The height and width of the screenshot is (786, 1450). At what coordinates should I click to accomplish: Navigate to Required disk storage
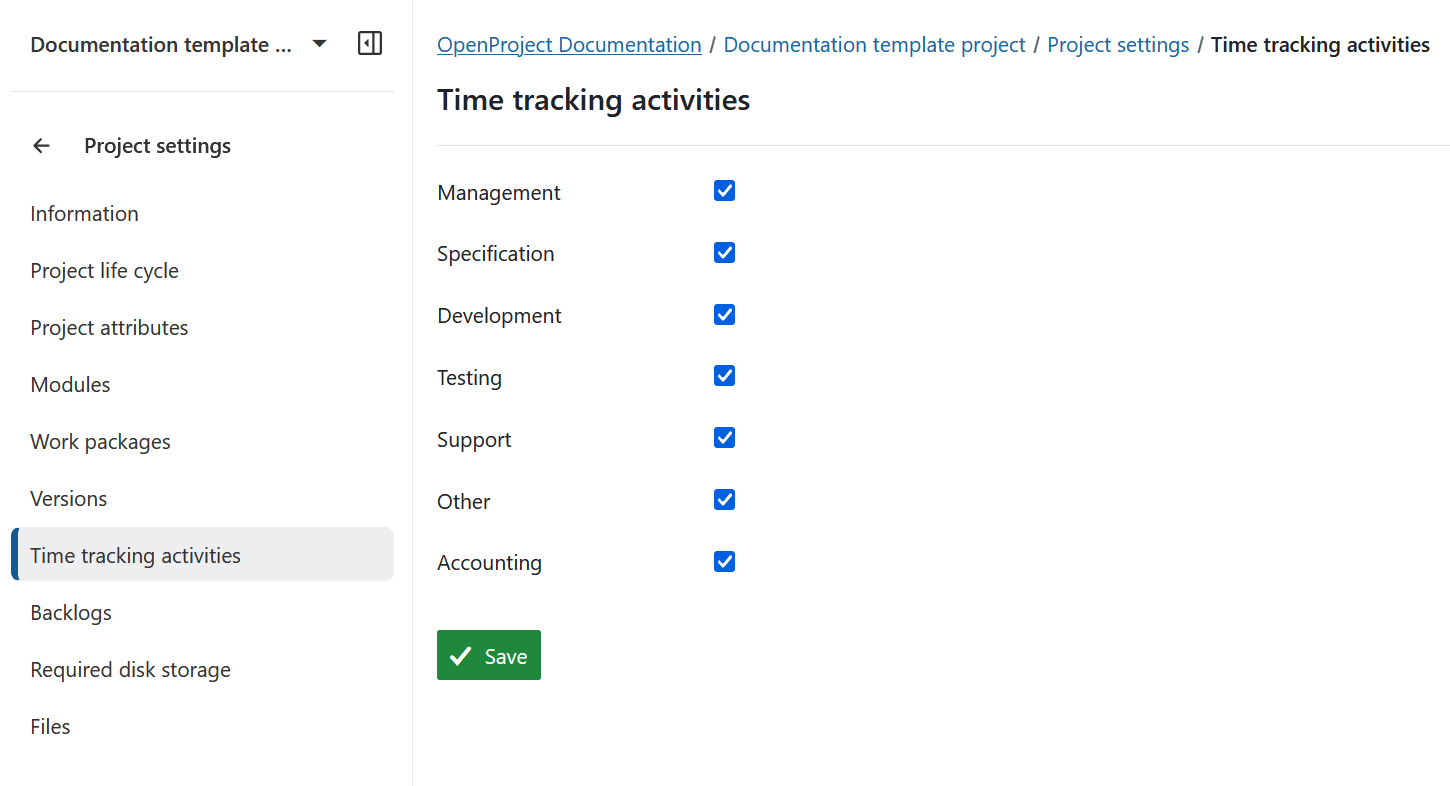130,669
